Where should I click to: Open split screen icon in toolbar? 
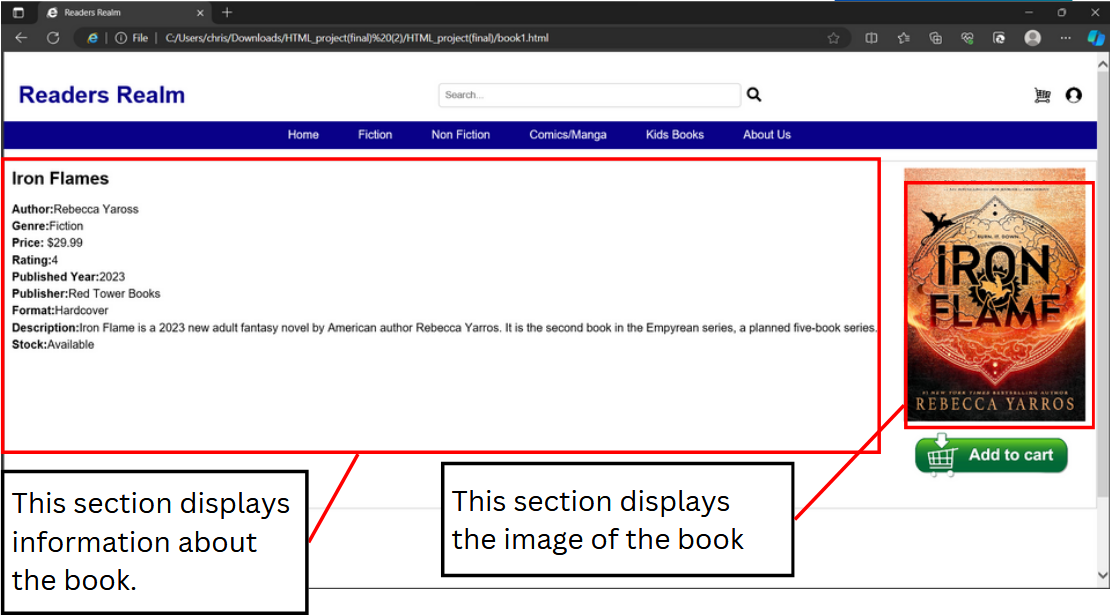[871, 38]
